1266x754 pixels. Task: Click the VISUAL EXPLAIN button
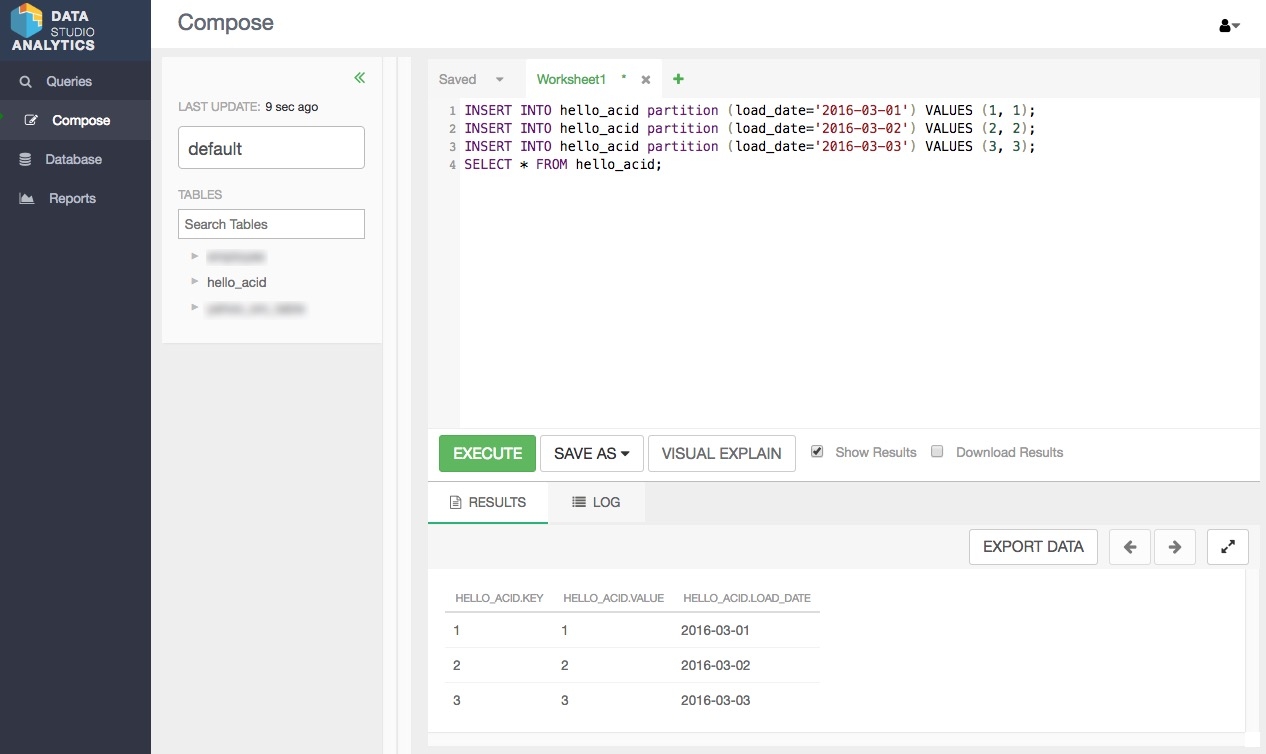(722, 453)
